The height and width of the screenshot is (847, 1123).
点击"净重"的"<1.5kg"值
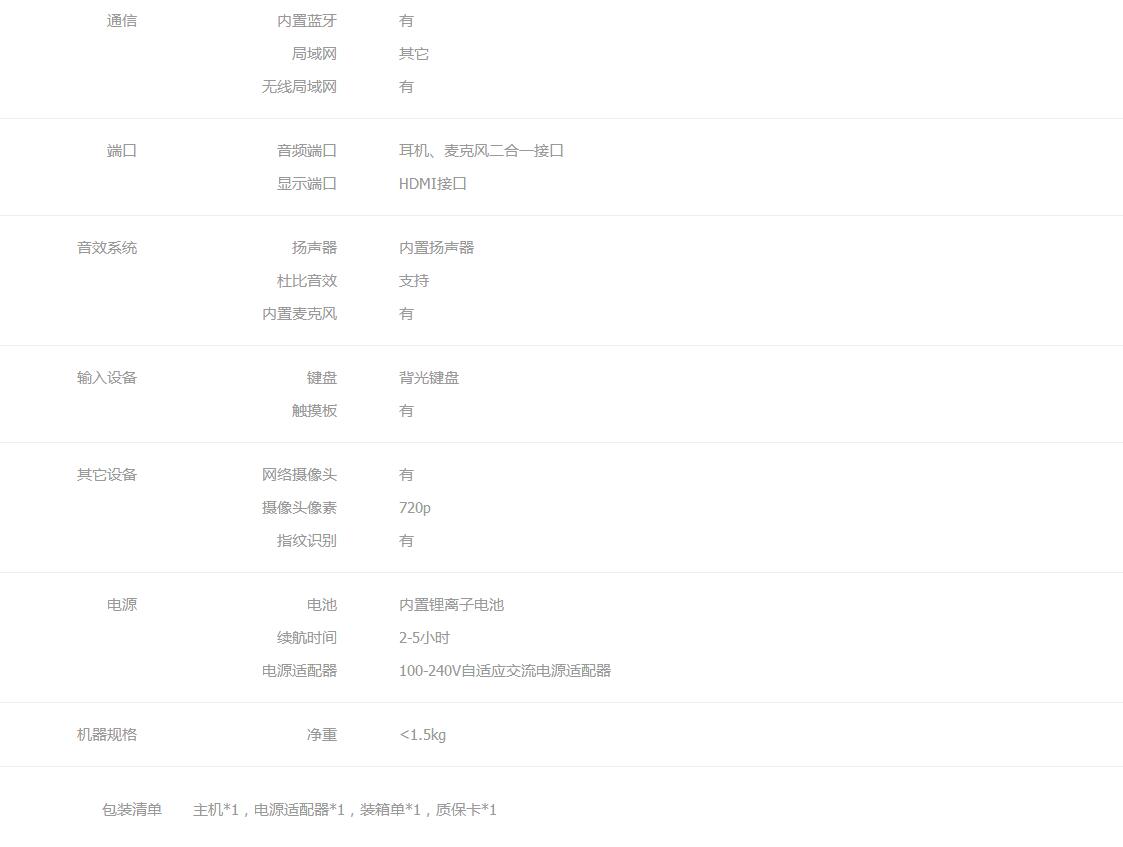[x=423, y=735]
